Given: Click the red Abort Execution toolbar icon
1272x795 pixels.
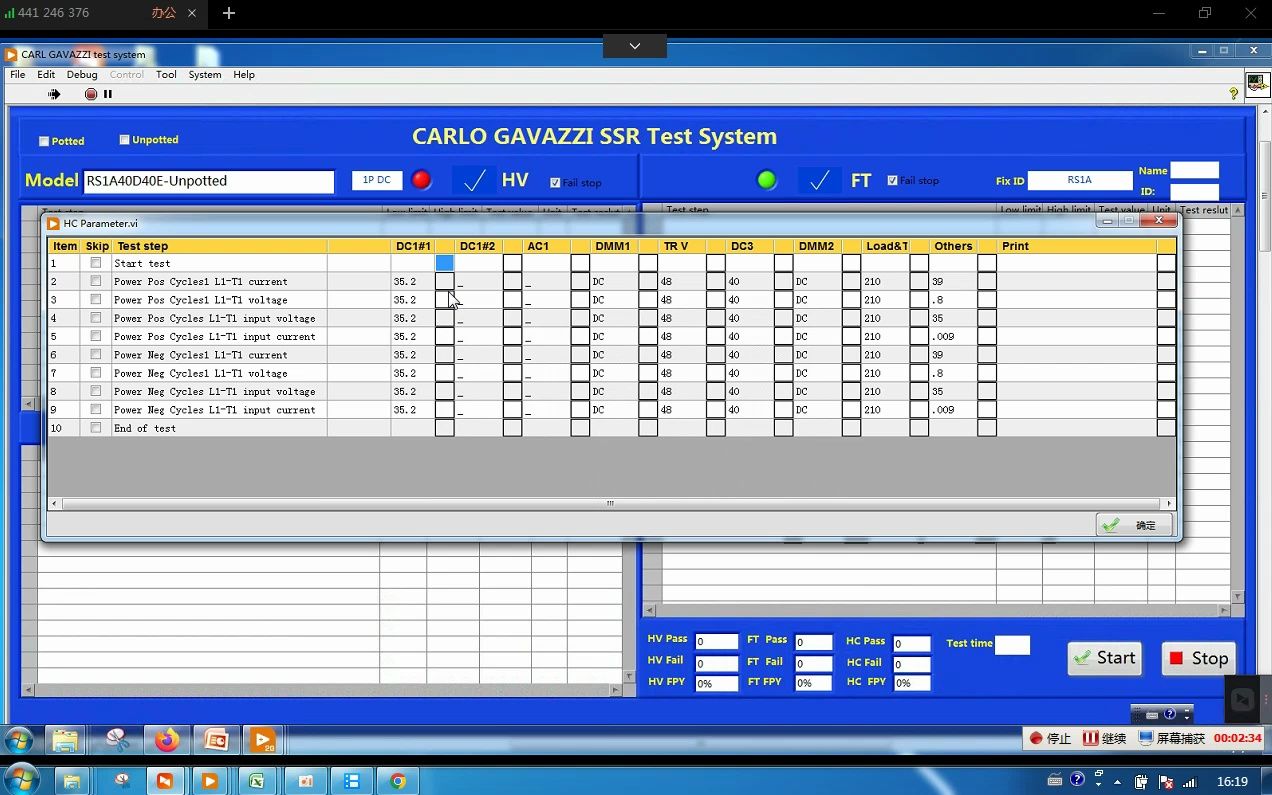Looking at the screenshot, I should coord(91,94).
